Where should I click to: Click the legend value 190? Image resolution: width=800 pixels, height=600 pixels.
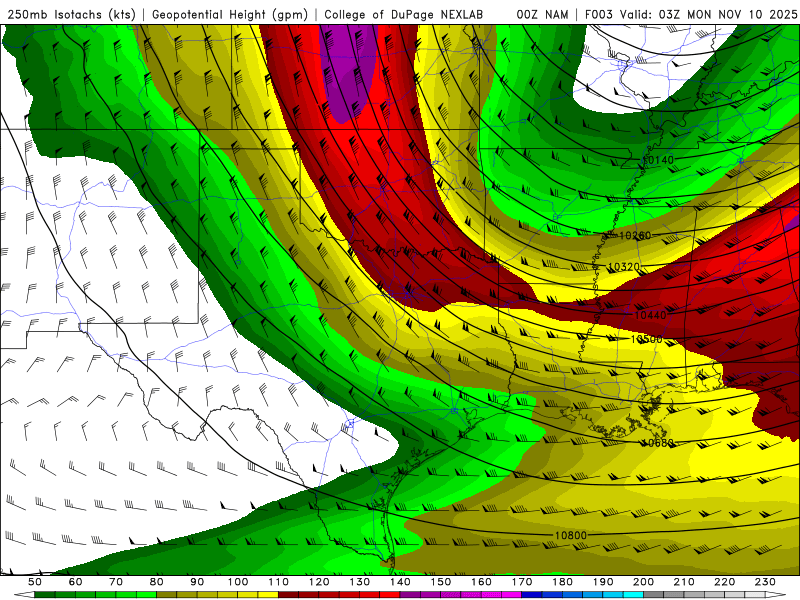click(x=603, y=582)
